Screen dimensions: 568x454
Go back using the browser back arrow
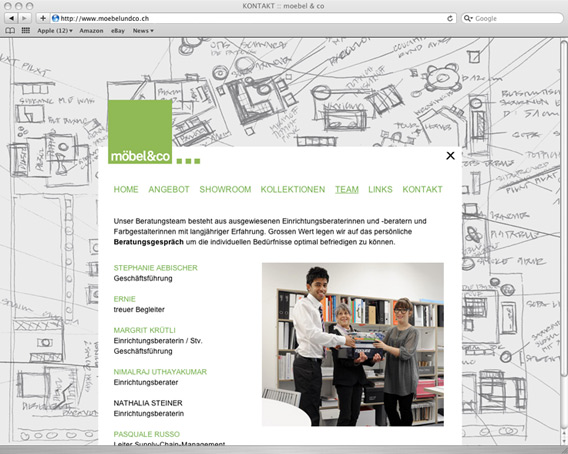tap(12, 18)
